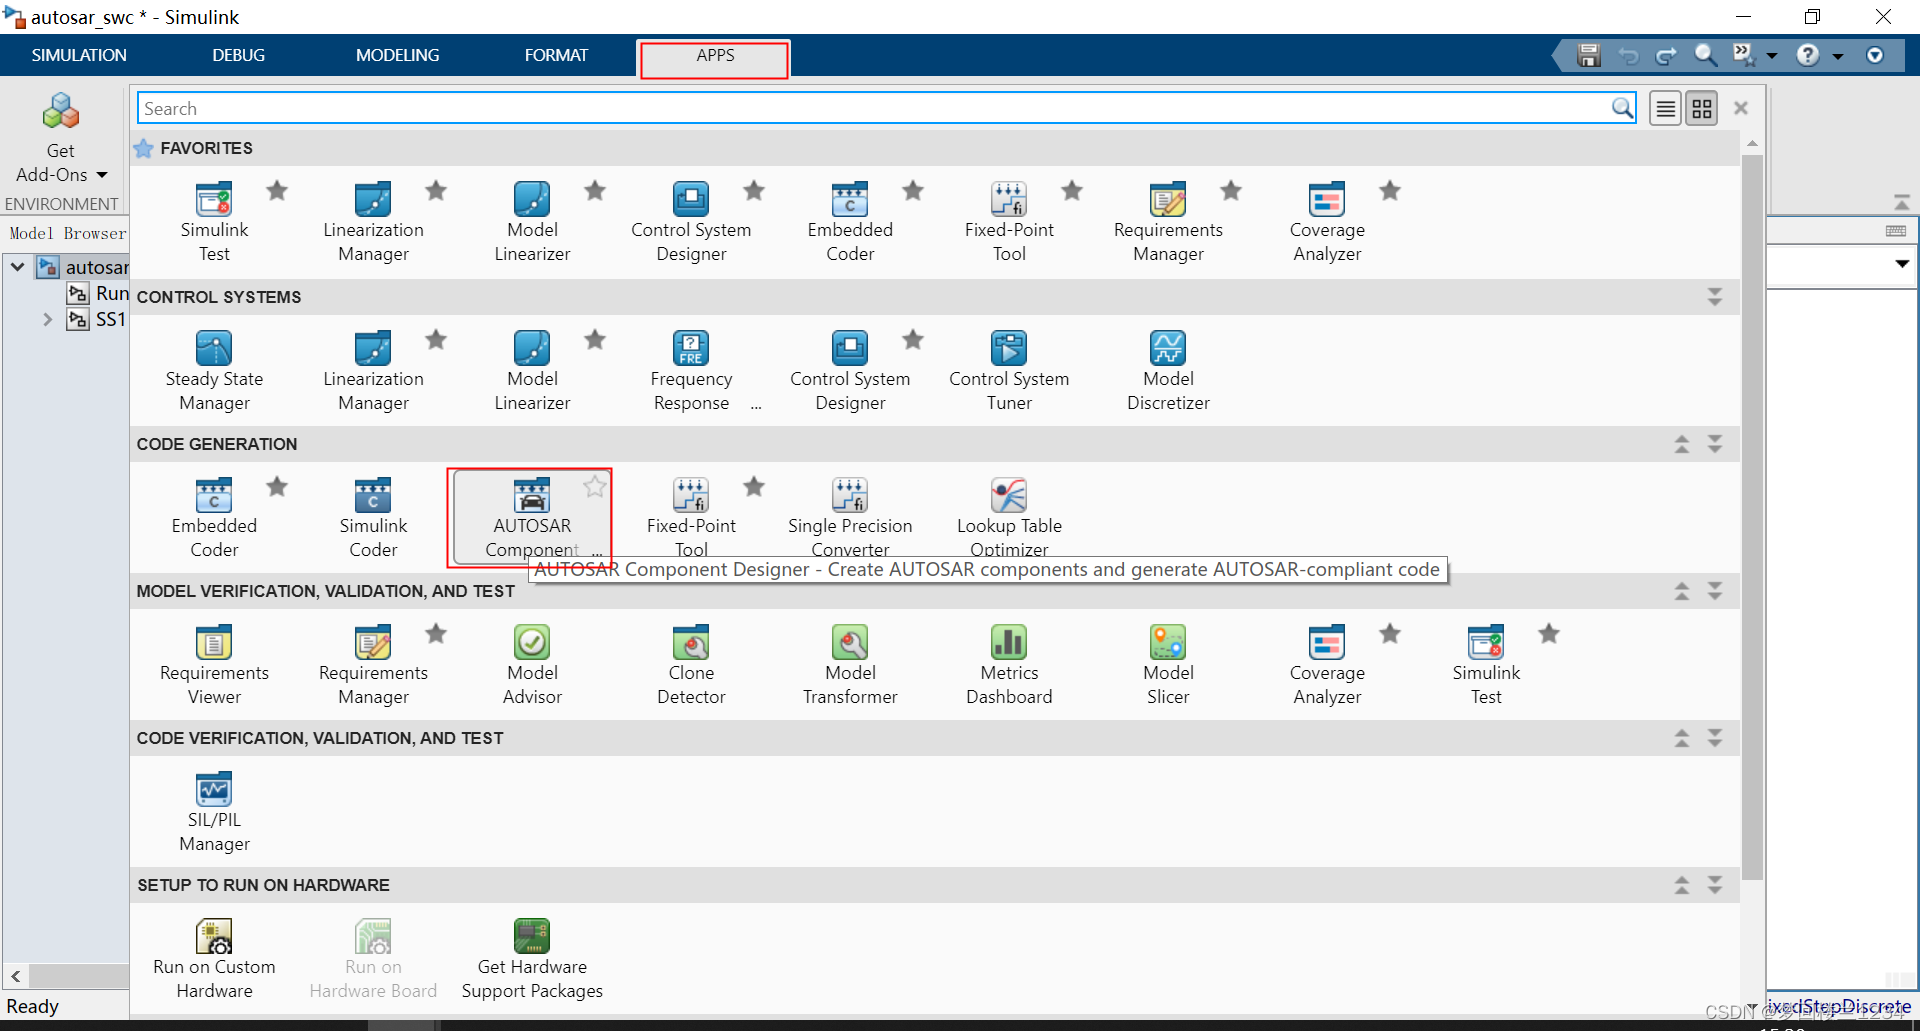Open the SIL/PIL Manager app
The width and height of the screenshot is (1920, 1031).
coord(214,810)
